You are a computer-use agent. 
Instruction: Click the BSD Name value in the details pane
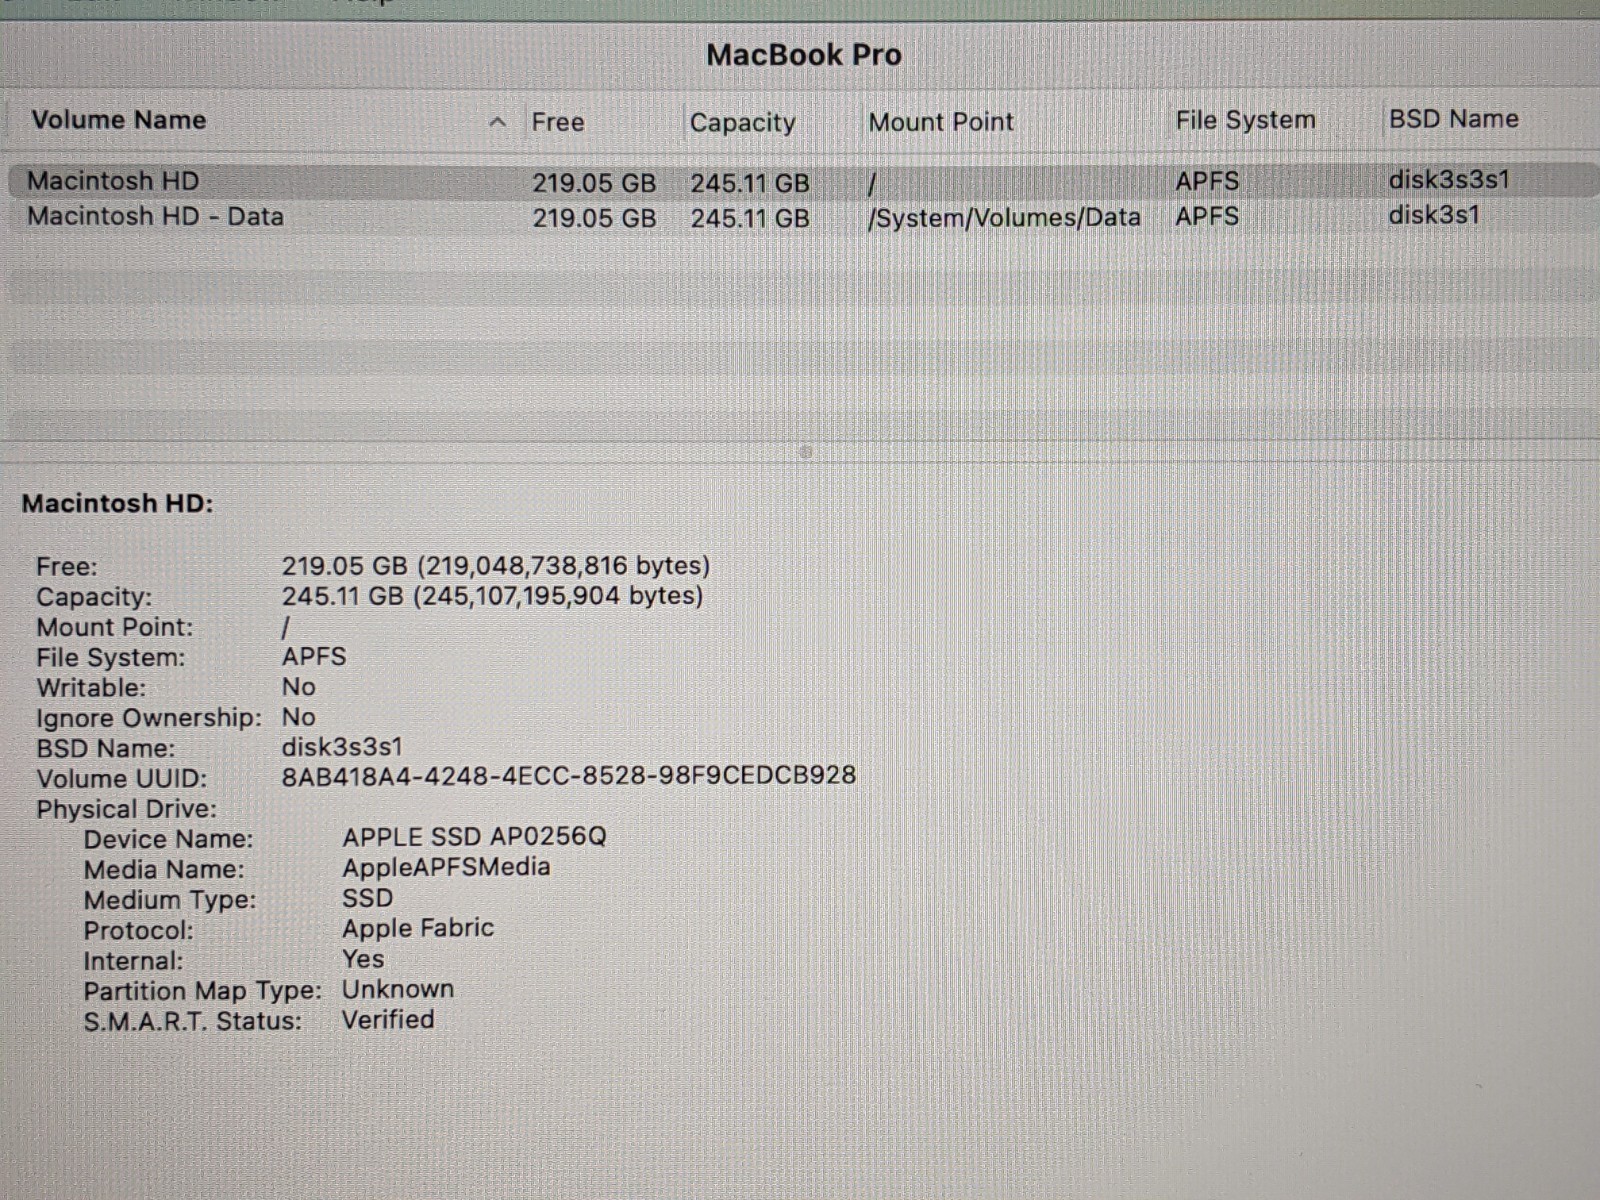click(x=342, y=747)
